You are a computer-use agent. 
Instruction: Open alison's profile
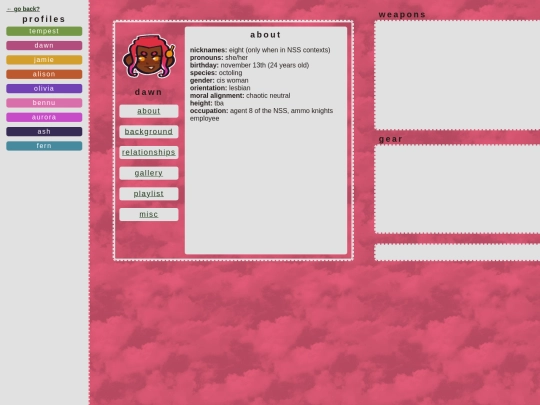pos(44,74)
